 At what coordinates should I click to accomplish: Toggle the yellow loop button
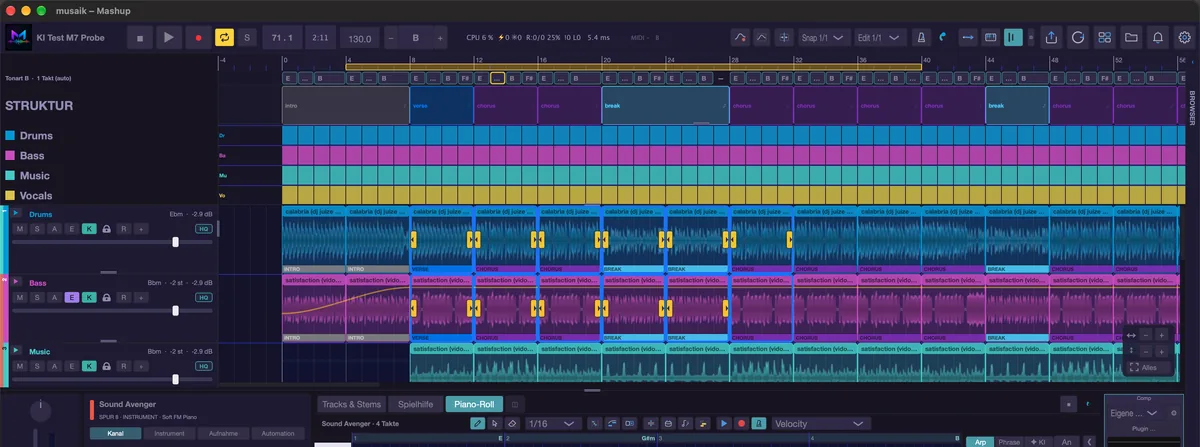[x=225, y=38]
